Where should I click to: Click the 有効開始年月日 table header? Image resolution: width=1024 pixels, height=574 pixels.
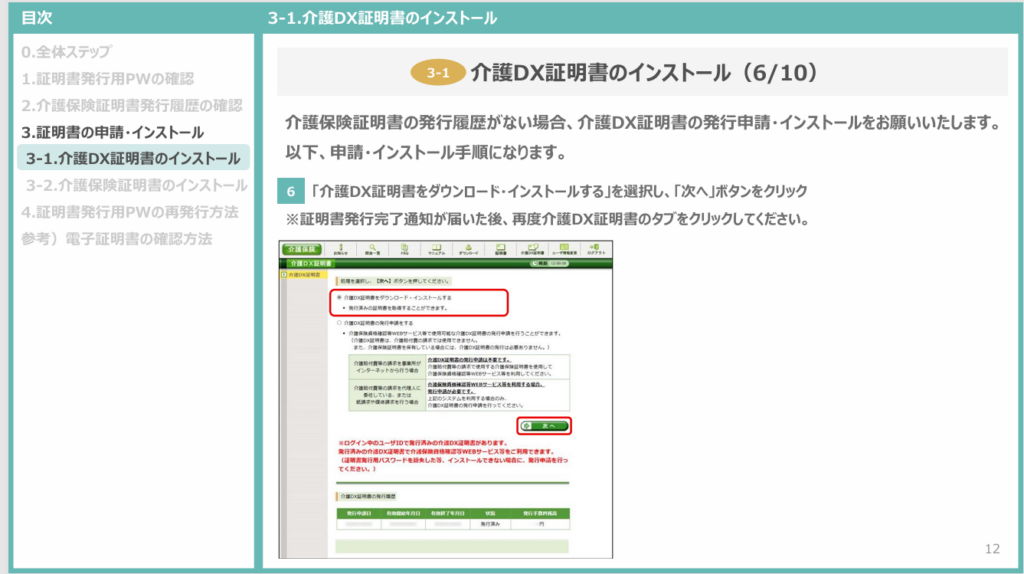point(403,513)
